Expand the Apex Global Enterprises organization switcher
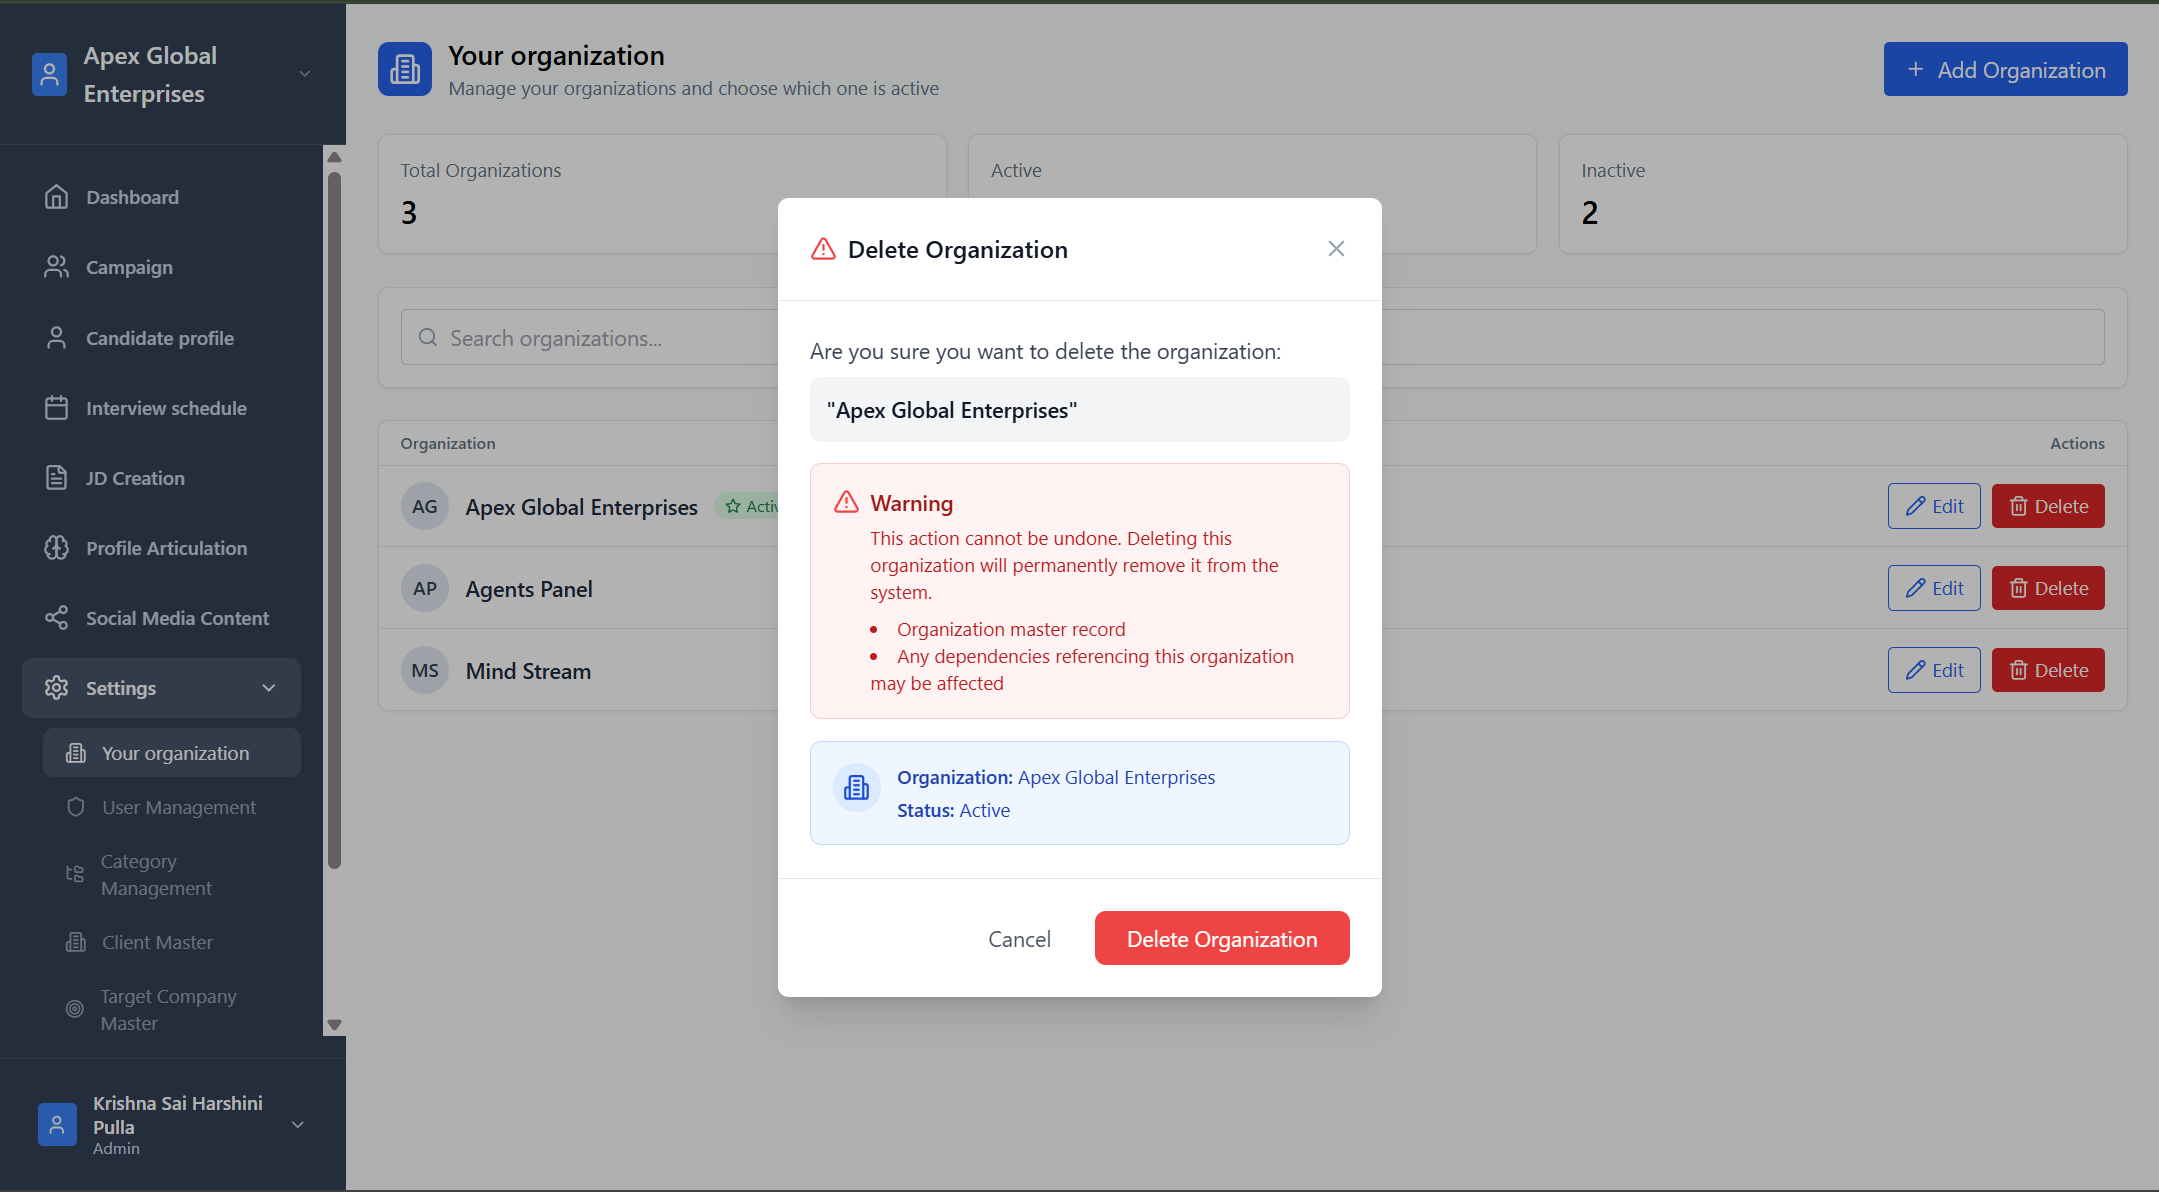 click(305, 74)
